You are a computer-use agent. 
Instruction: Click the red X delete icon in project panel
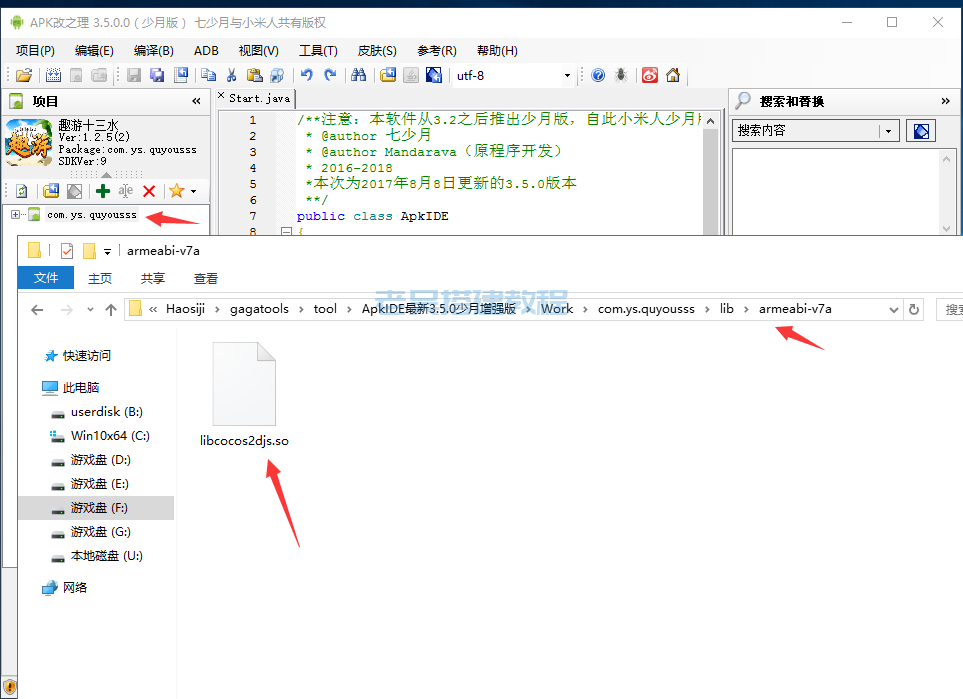pyautogui.click(x=149, y=191)
